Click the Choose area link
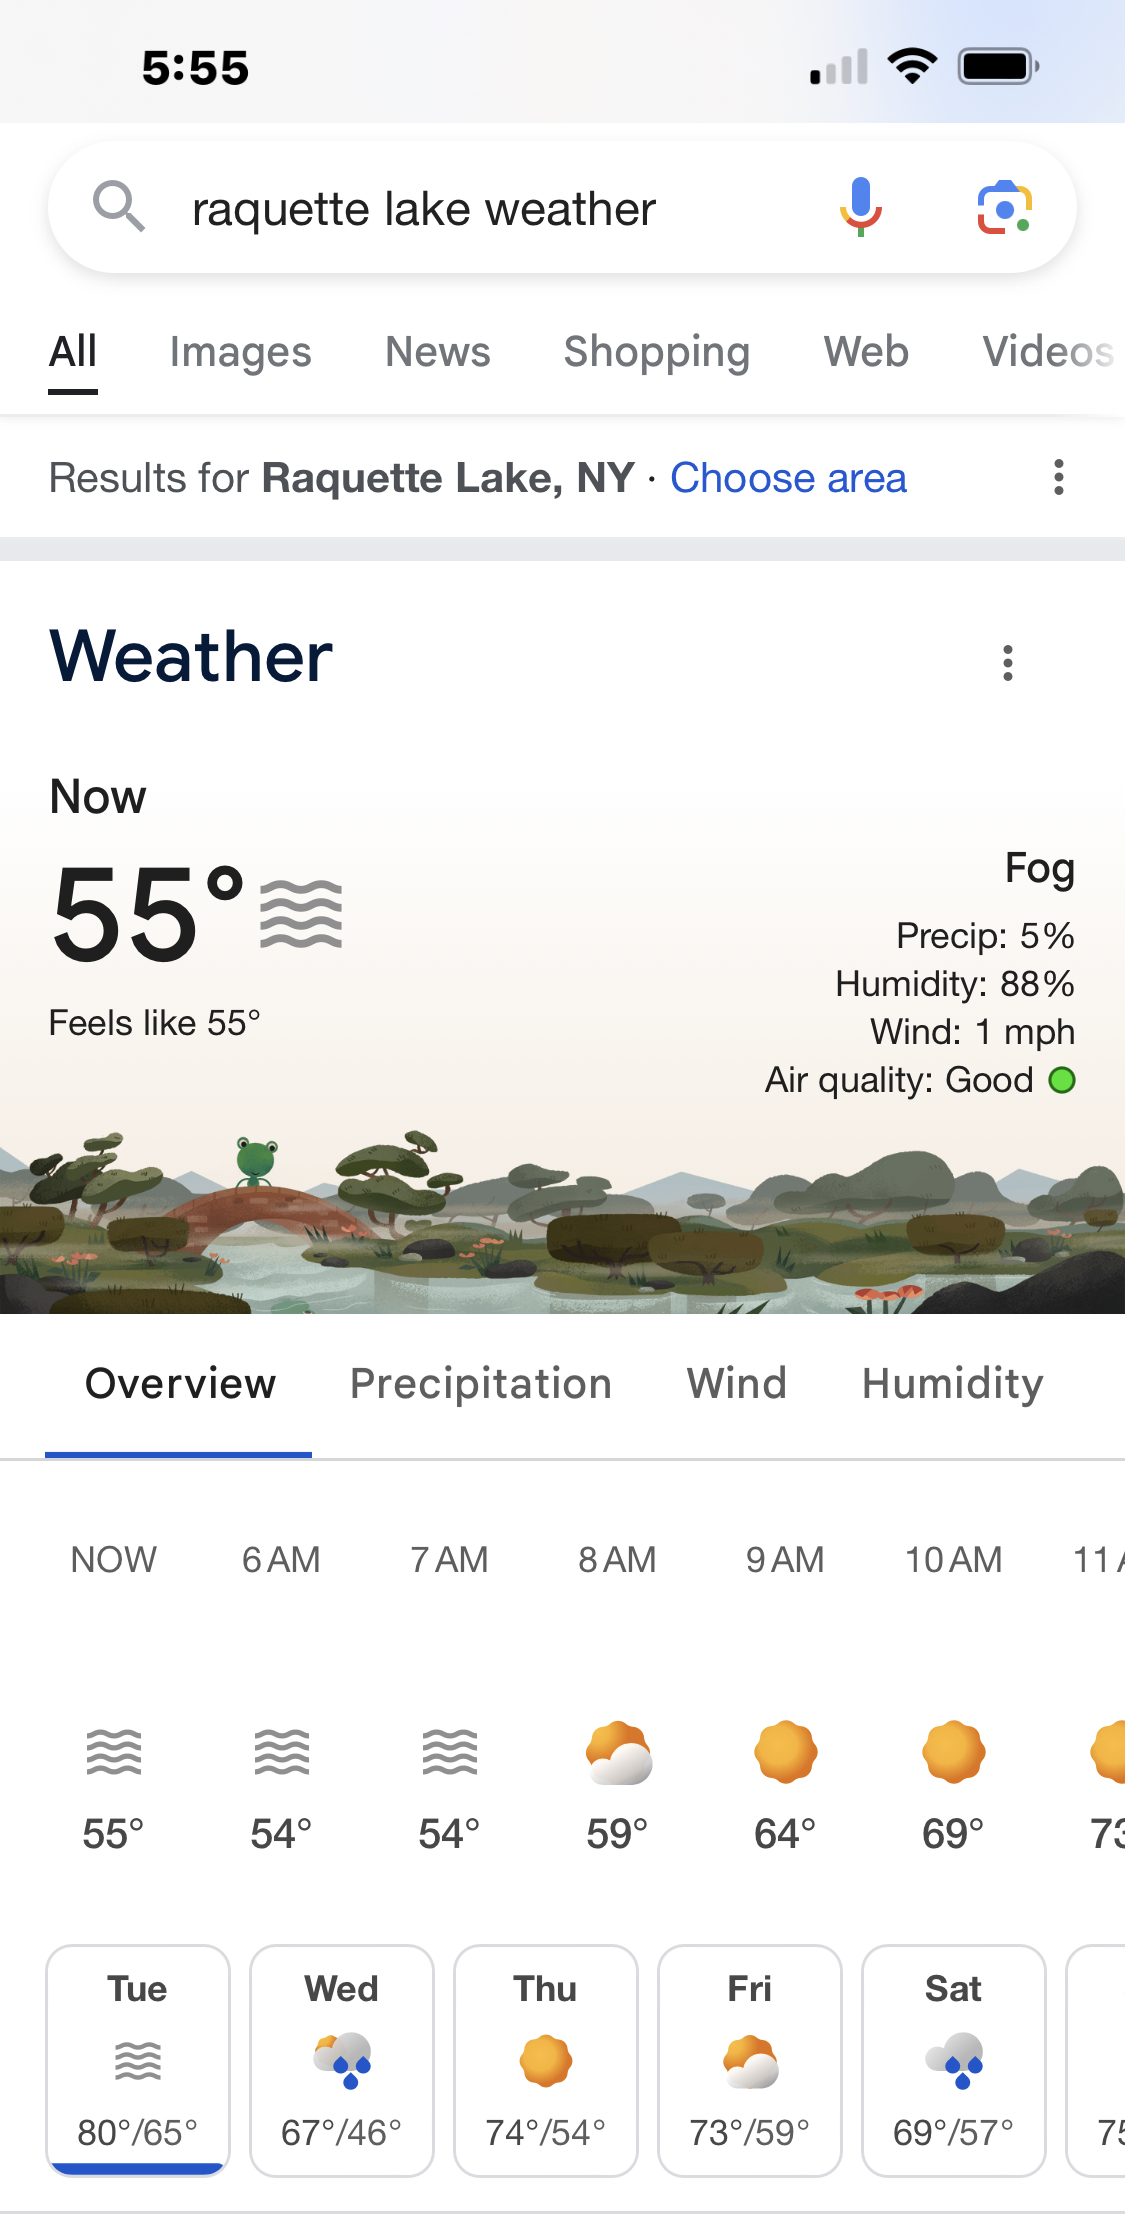Screen dimensions: 1125x2221 [788, 478]
